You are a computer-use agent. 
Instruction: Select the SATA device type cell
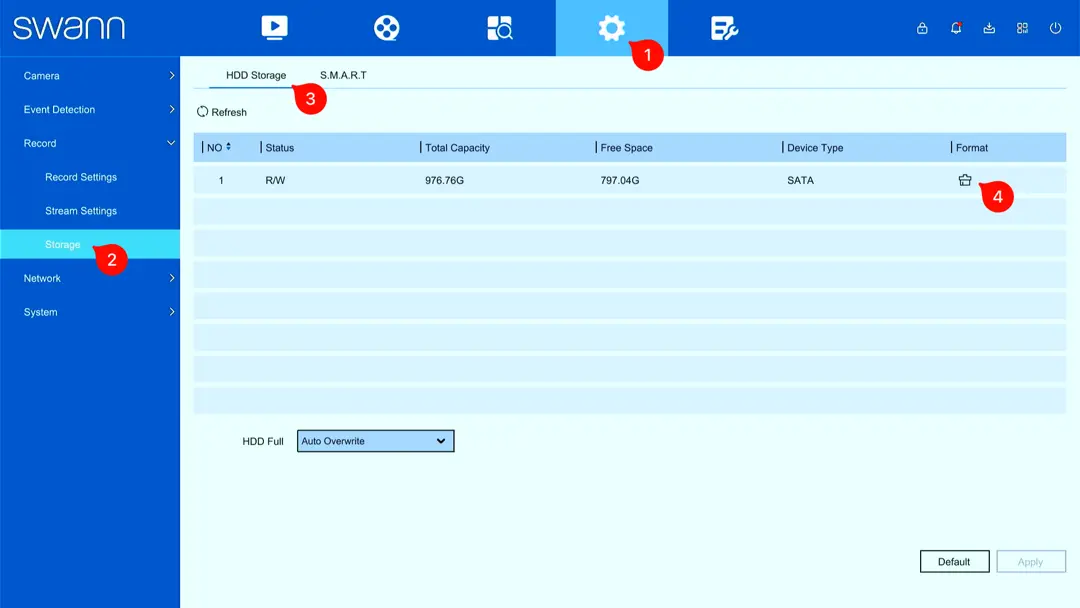coord(800,180)
